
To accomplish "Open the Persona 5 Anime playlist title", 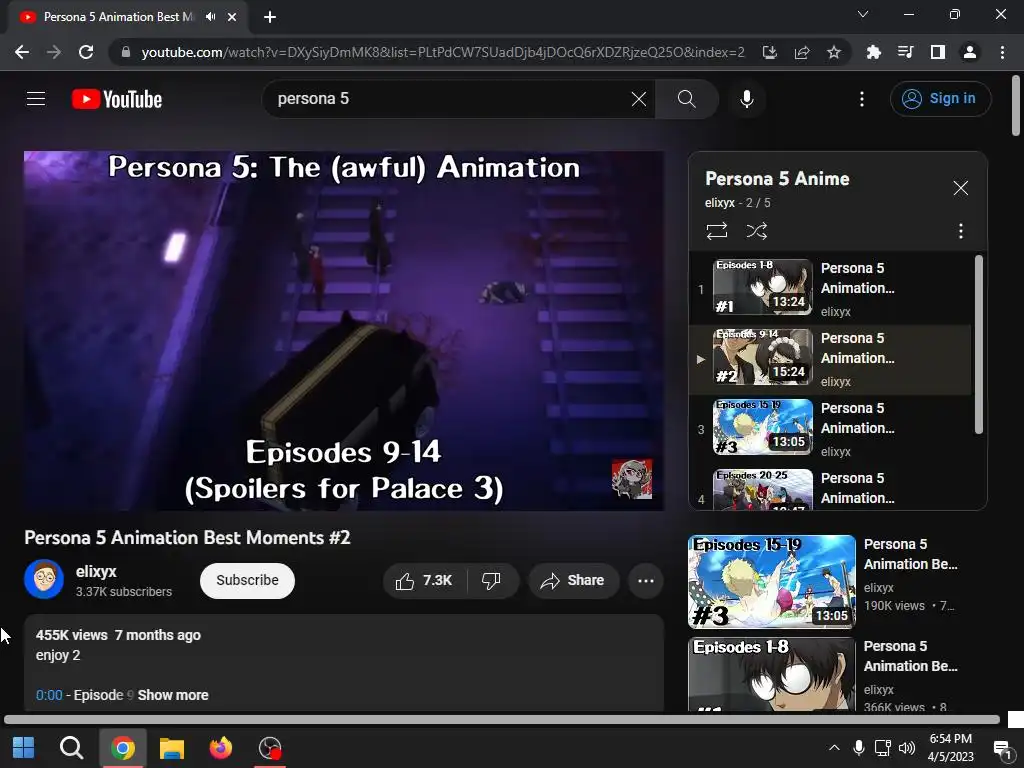I will pyautogui.click(x=777, y=179).
